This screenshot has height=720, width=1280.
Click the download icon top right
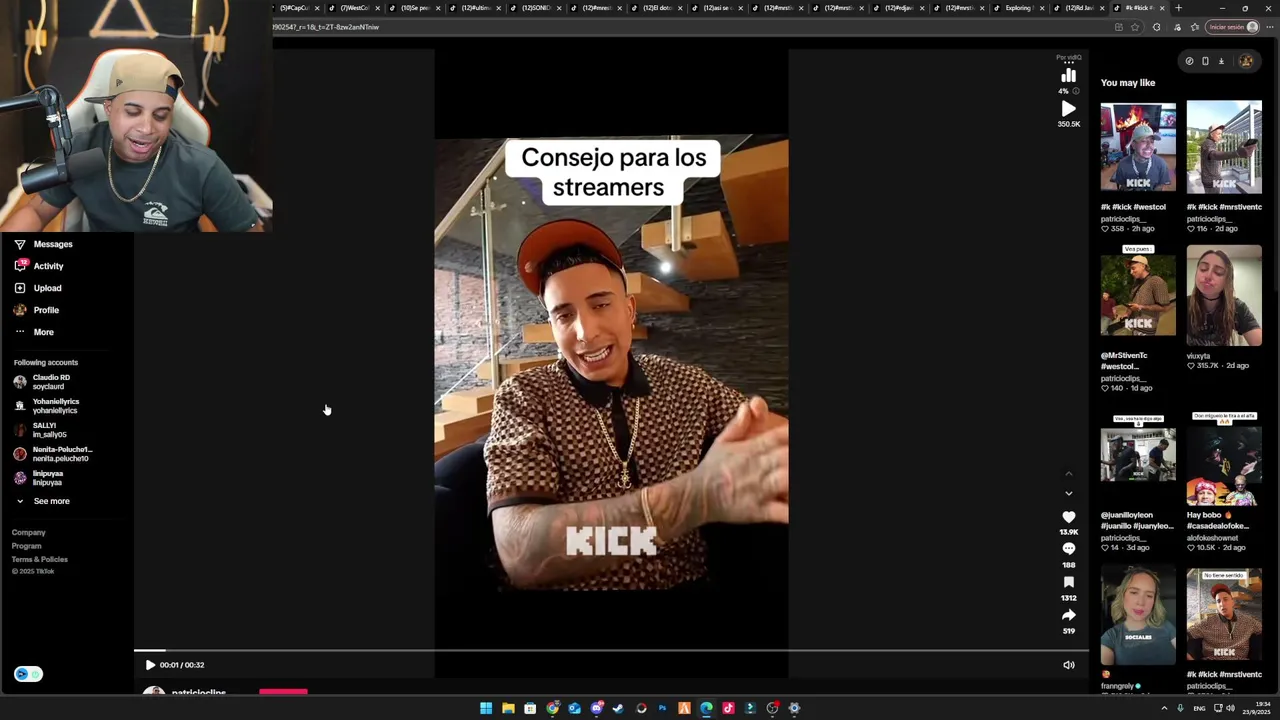(1221, 61)
